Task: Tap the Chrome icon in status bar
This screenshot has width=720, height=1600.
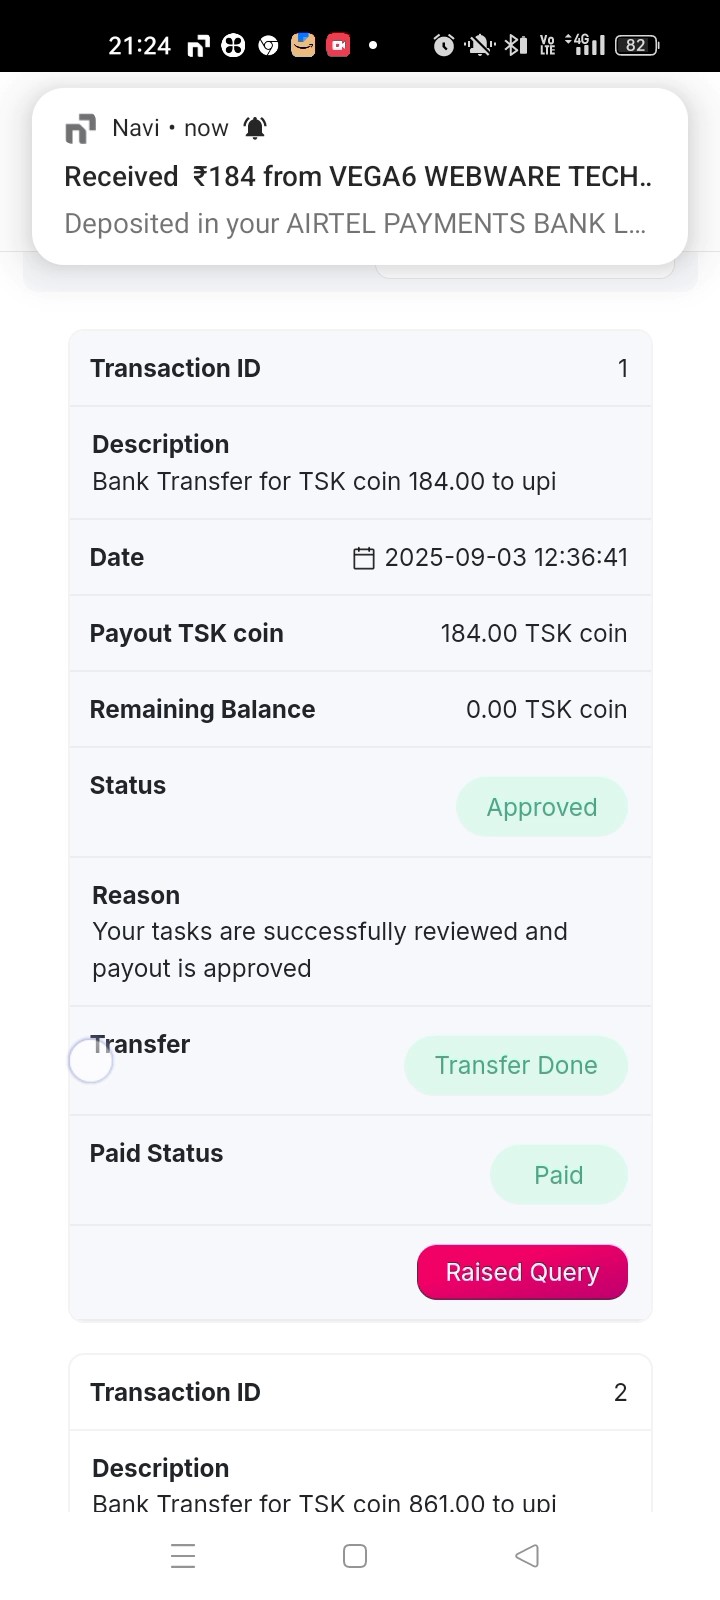Action: 268,45
